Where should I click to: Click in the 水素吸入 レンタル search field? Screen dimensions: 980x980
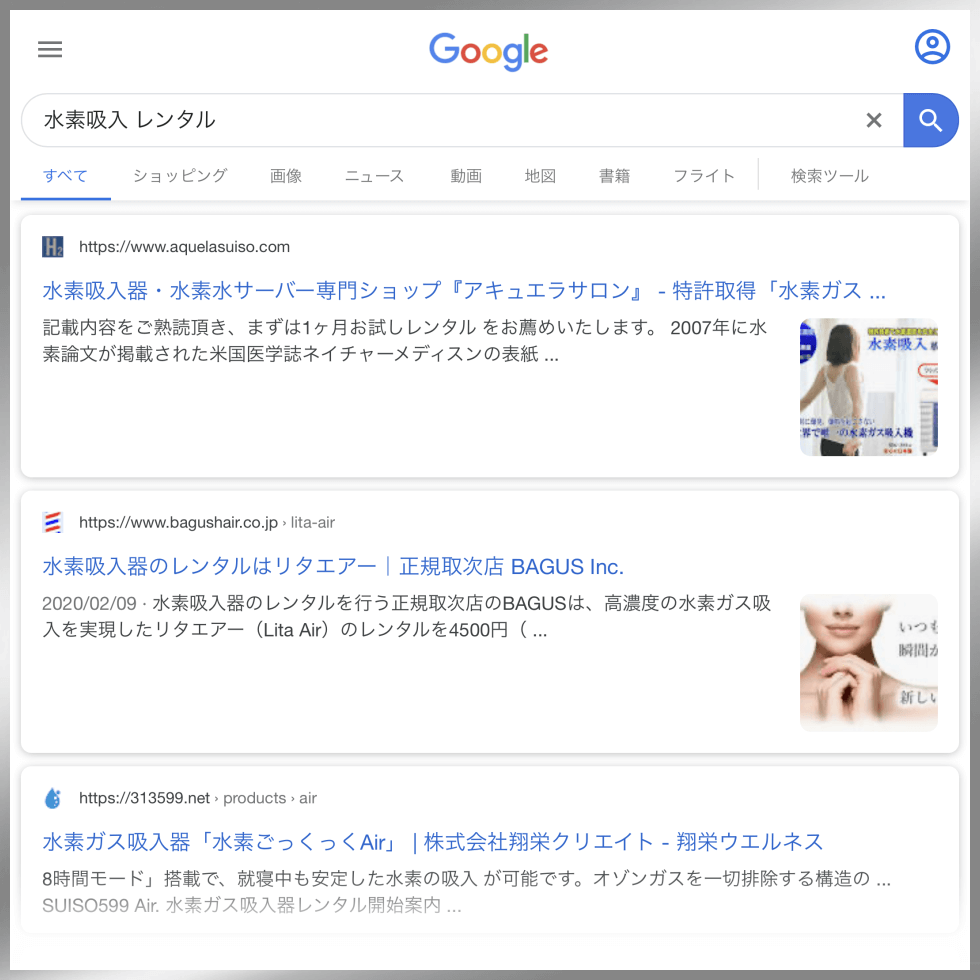point(441,120)
